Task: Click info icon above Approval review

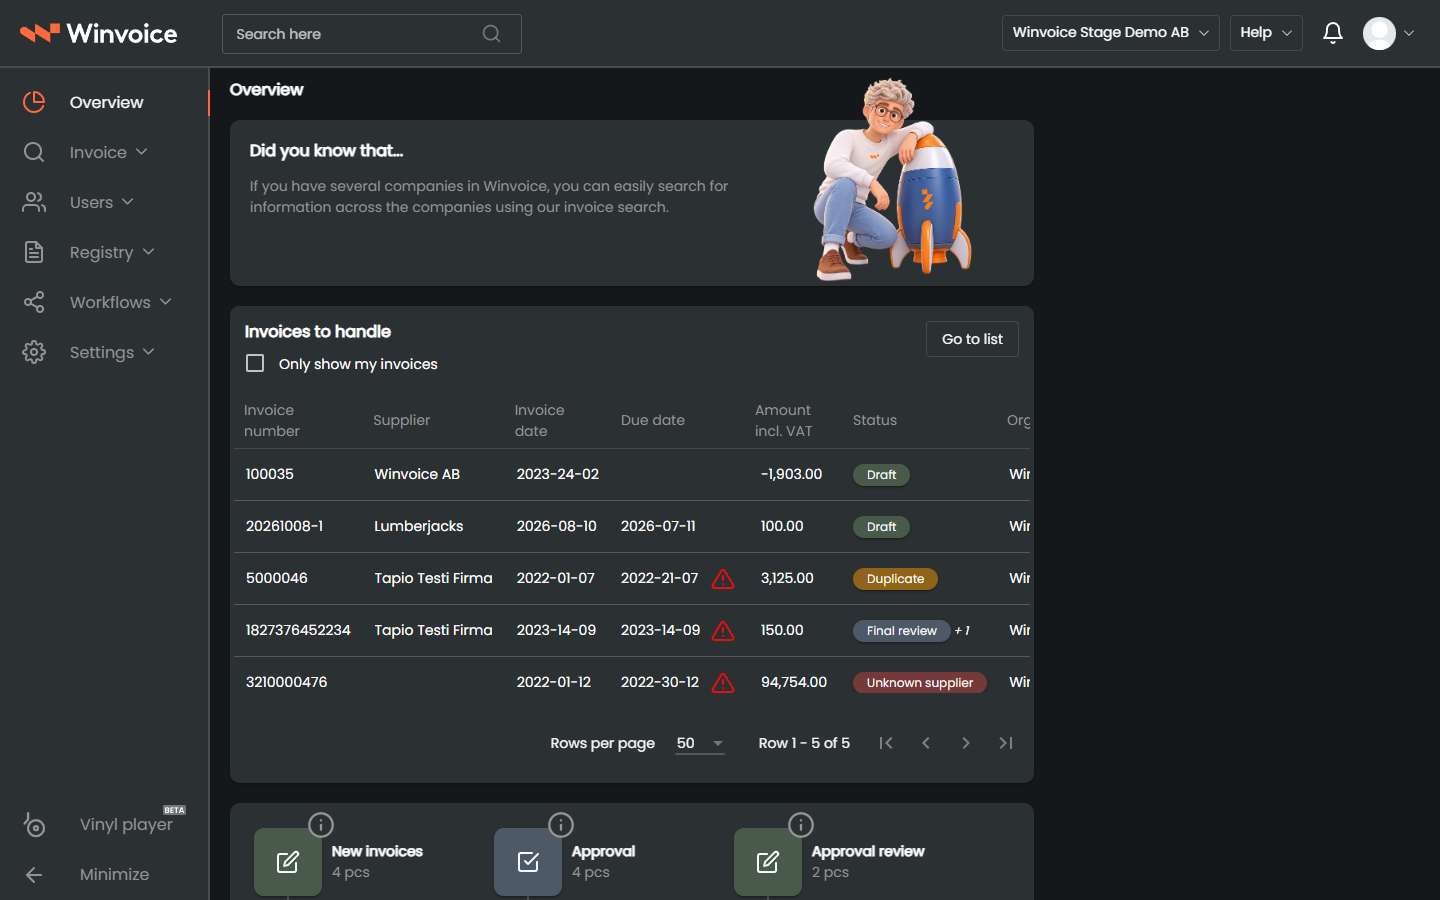Action: click(801, 825)
